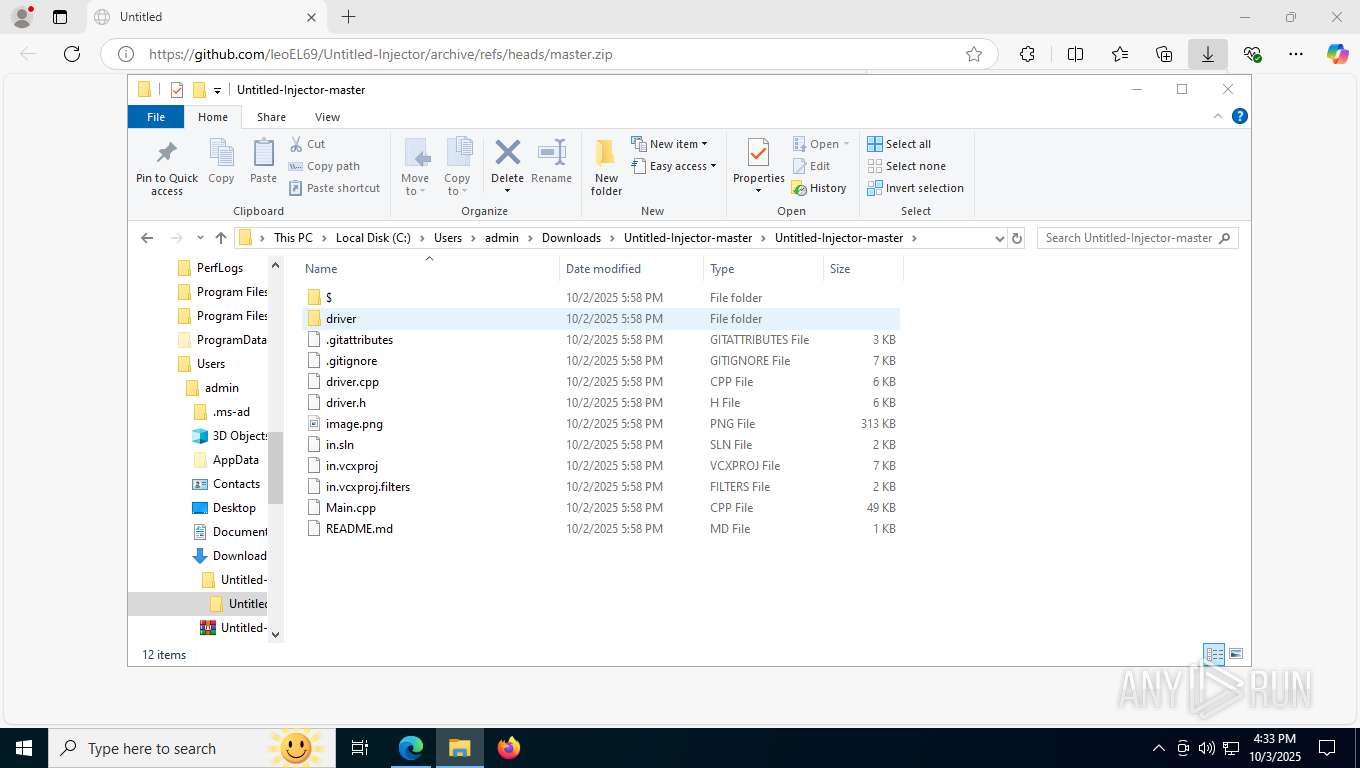Open the Copy to menu
The width and height of the screenshot is (1360, 768).
coord(457,168)
